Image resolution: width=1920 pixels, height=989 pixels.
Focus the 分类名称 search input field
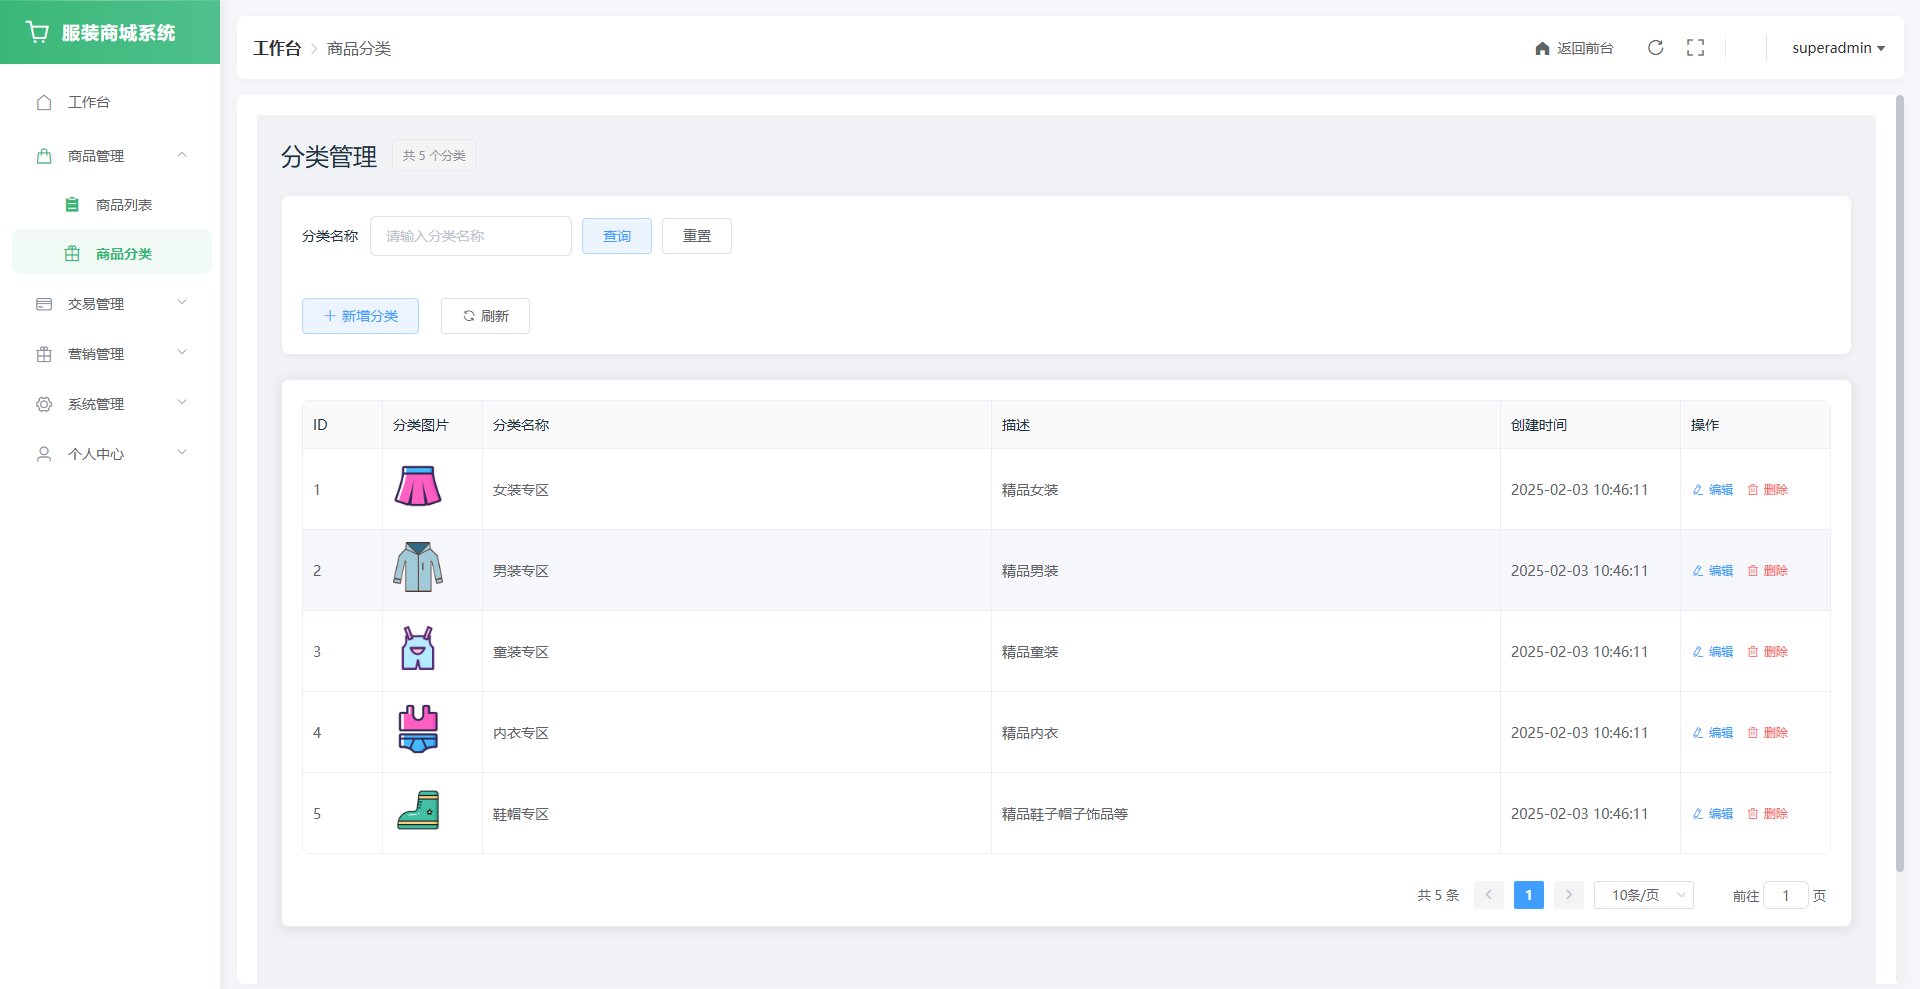[x=470, y=236]
